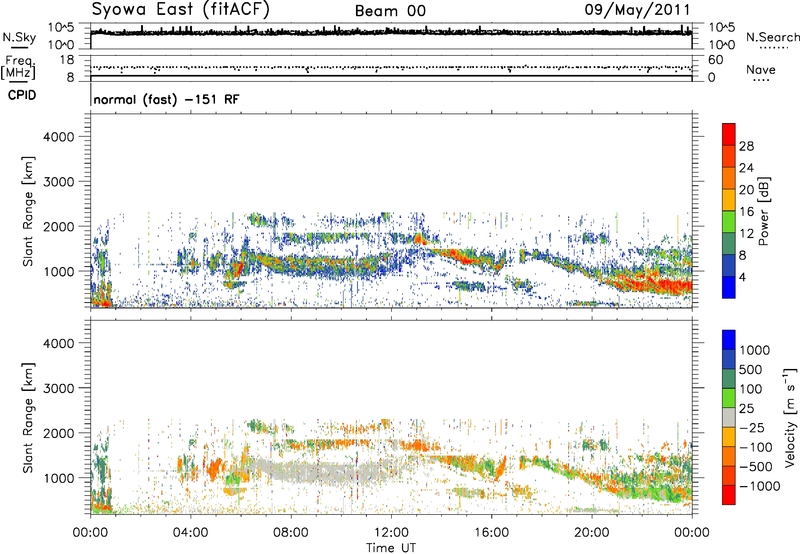This screenshot has width=800, height=554.
Task: Click '4000' on the power panel axis
Action: pyautogui.click(x=58, y=137)
